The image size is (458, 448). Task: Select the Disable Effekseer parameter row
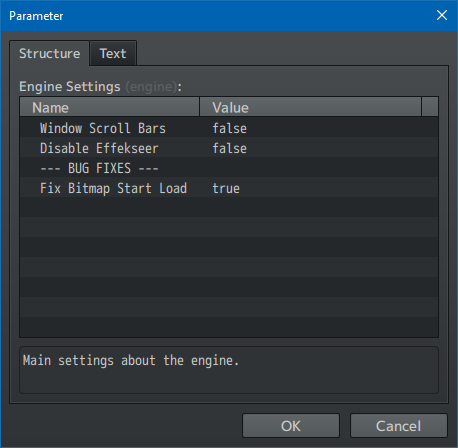click(229, 148)
